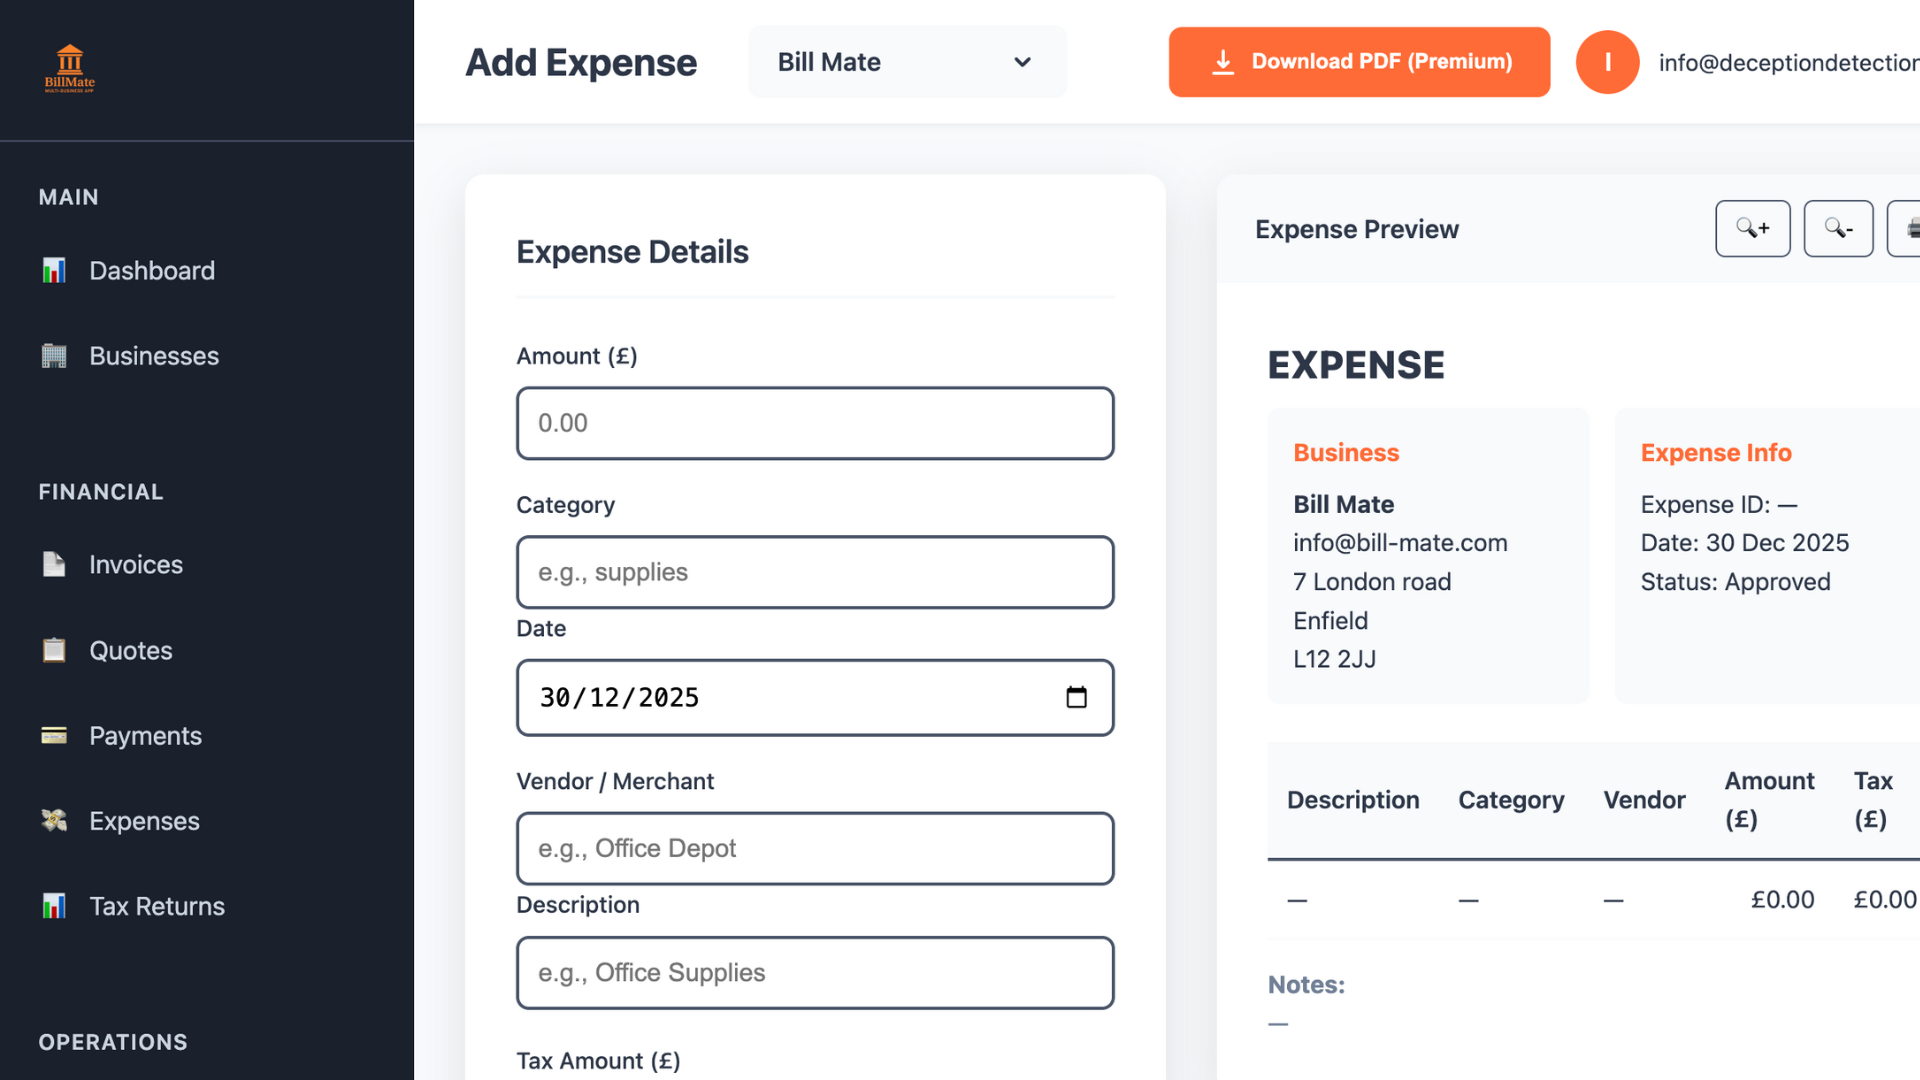The height and width of the screenshot is (1080, 1920).
Task: Select the Expenses sidebar icon
Action: [x=53, y=820]
